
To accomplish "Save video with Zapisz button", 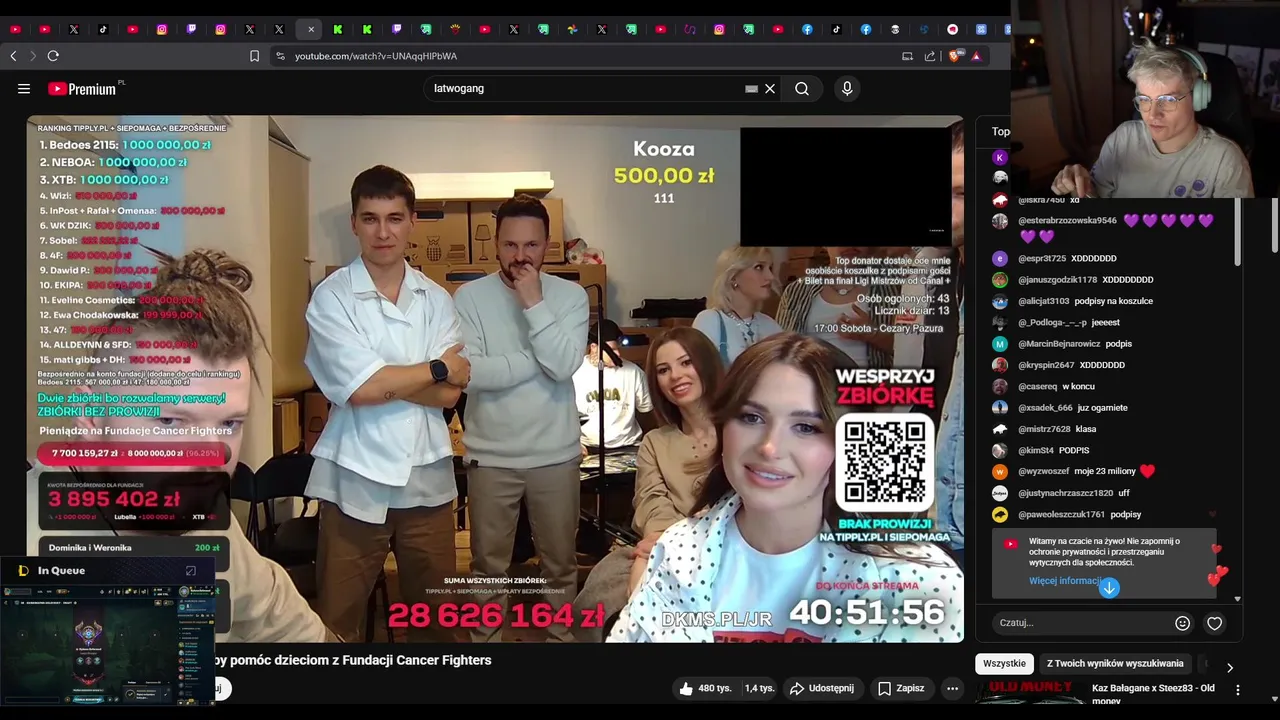I will (x=901, y=688).
